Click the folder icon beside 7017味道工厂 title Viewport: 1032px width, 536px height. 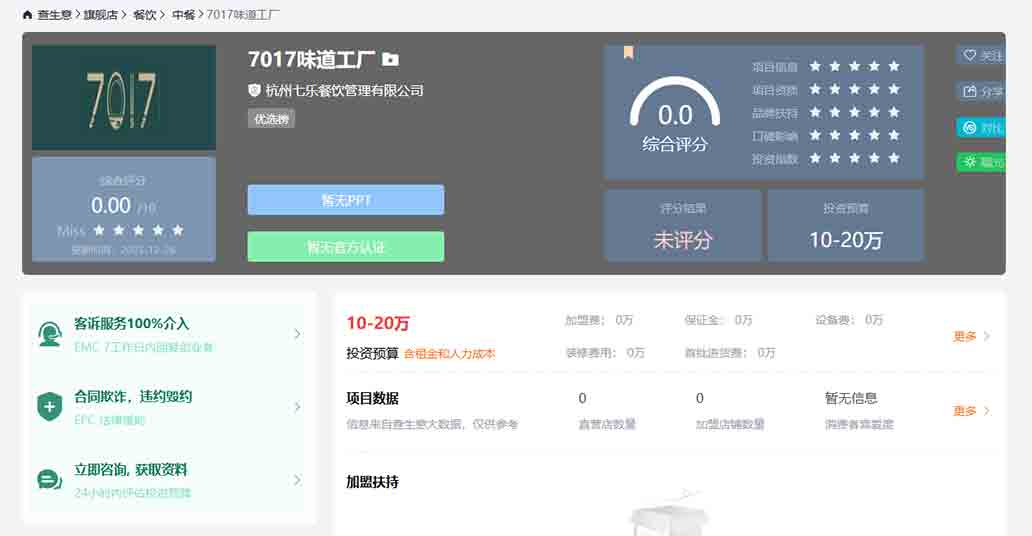[390, 60]
